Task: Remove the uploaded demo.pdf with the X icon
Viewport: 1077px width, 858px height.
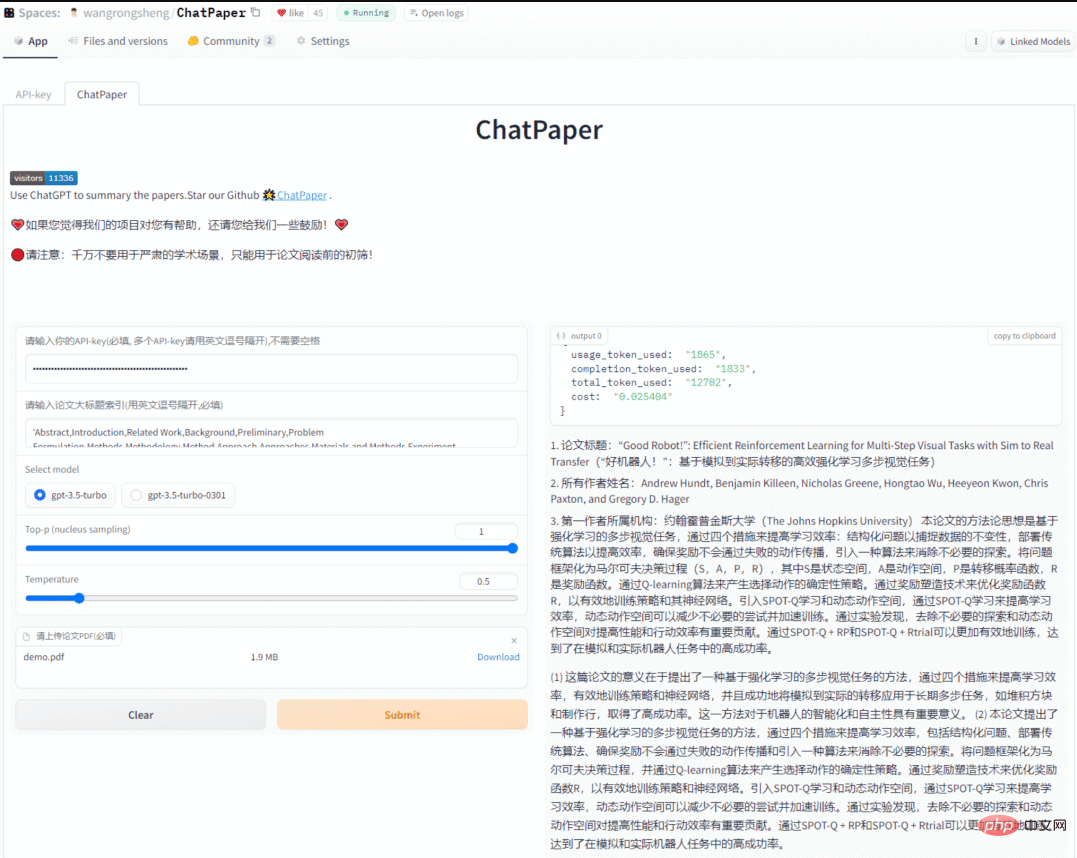Action: [514, 640]
